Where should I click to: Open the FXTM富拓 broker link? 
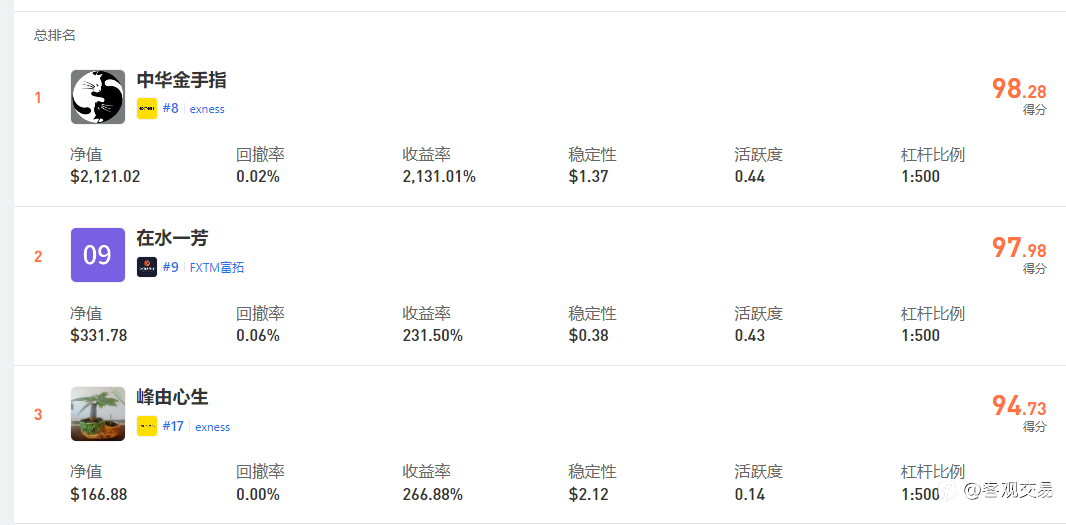tap(217, 267)
